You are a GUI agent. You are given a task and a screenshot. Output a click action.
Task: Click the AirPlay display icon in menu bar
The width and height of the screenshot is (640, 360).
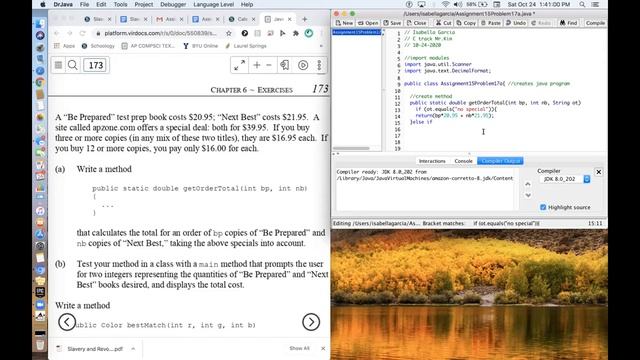[421, 4]
